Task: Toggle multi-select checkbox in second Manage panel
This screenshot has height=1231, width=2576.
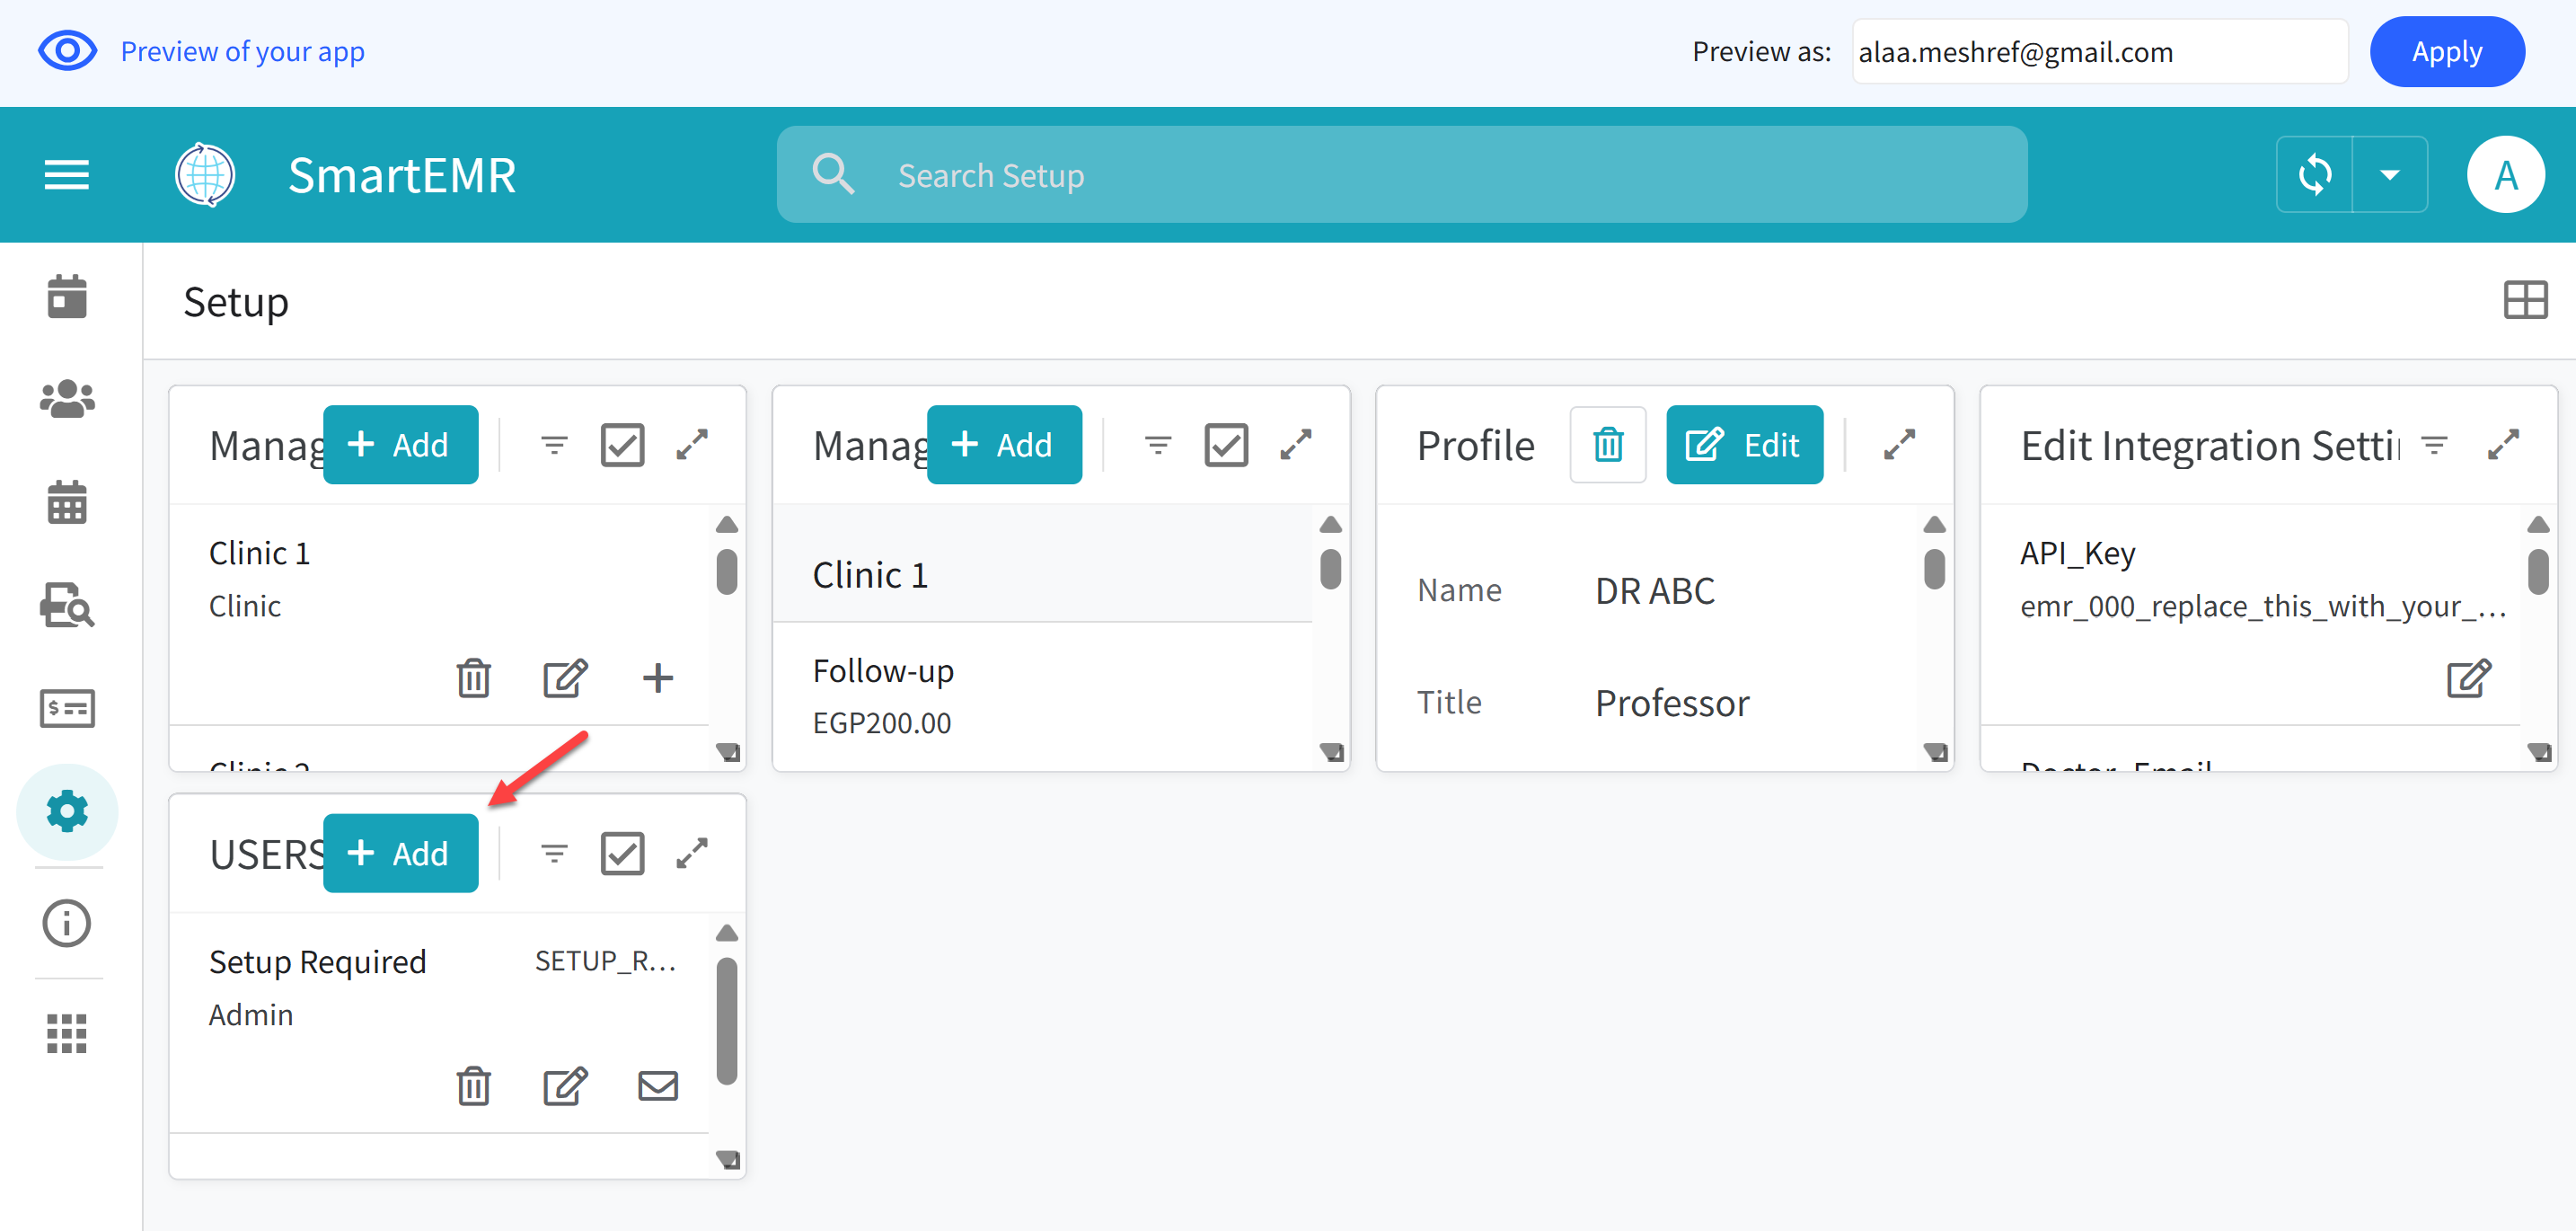Action: click(1226, 445)
